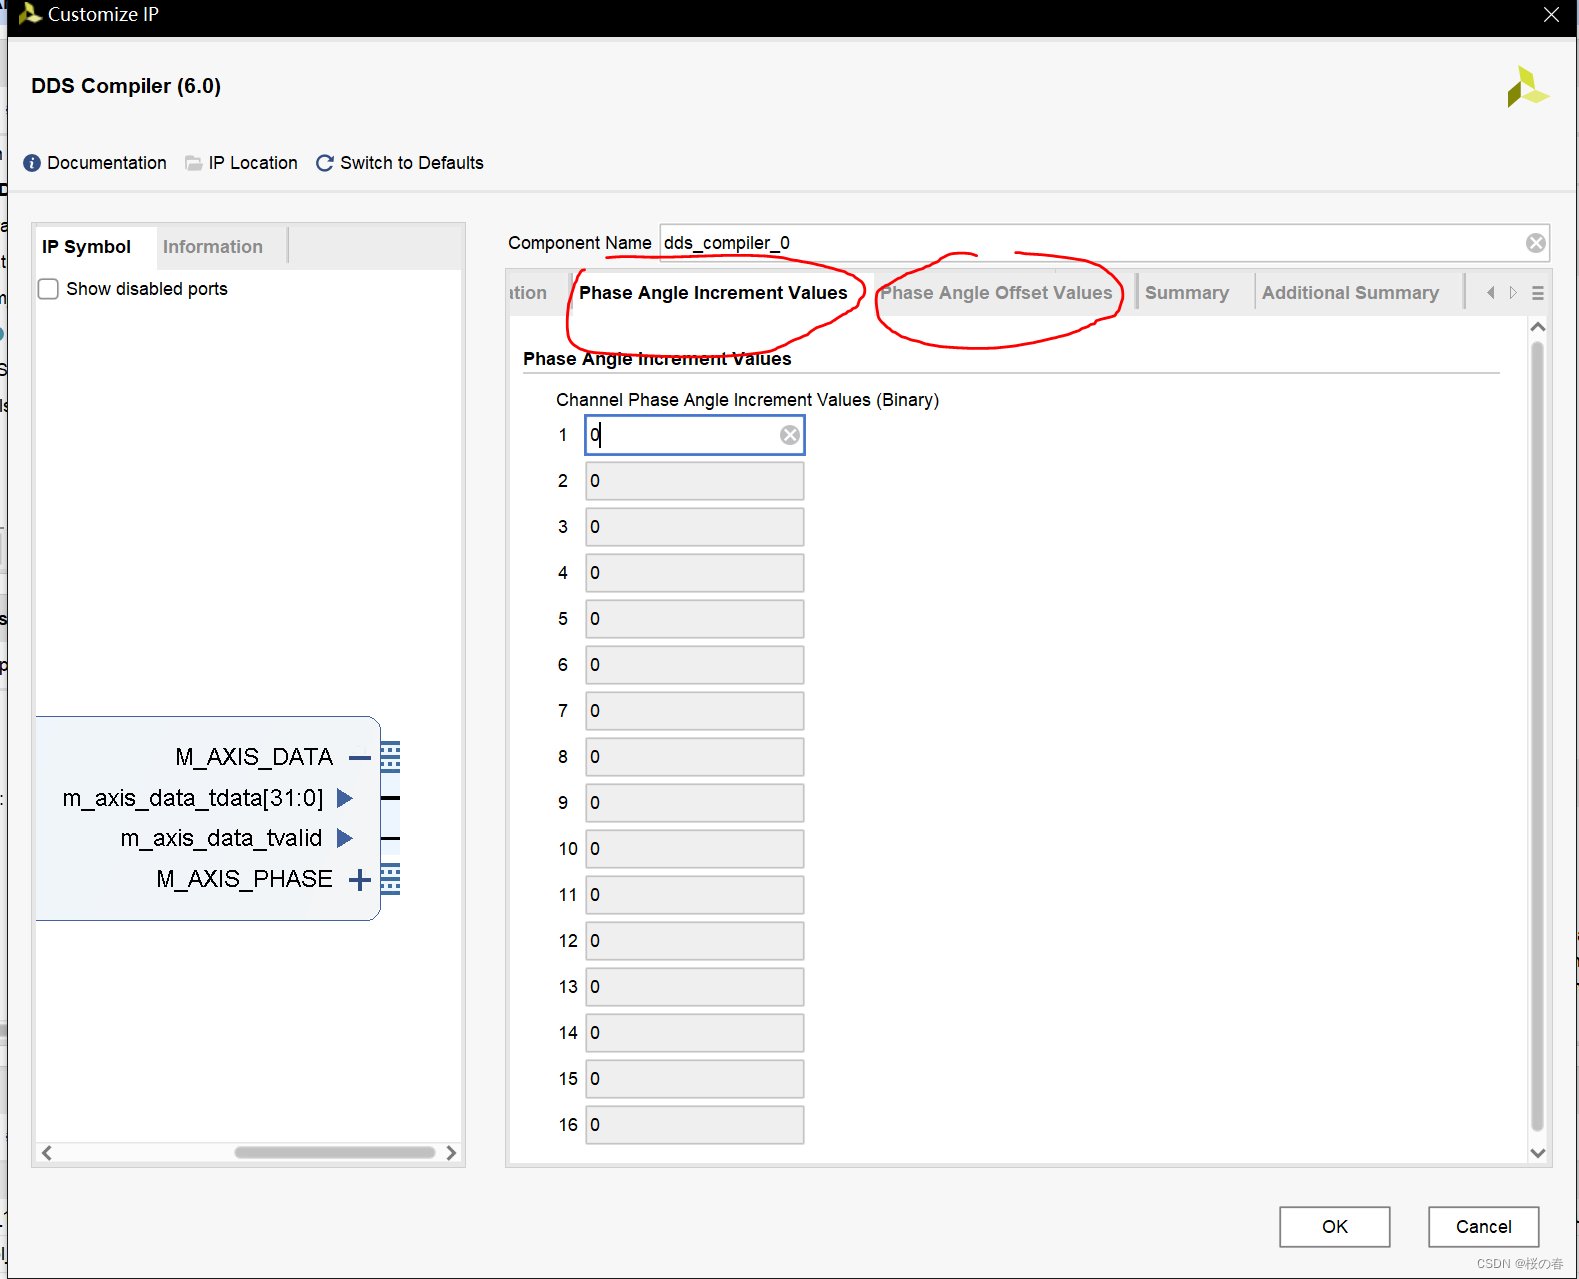This screenshot has width=1579, height=1279.
Task: Enable Show disabled ports checkbox
Action: 48,289
